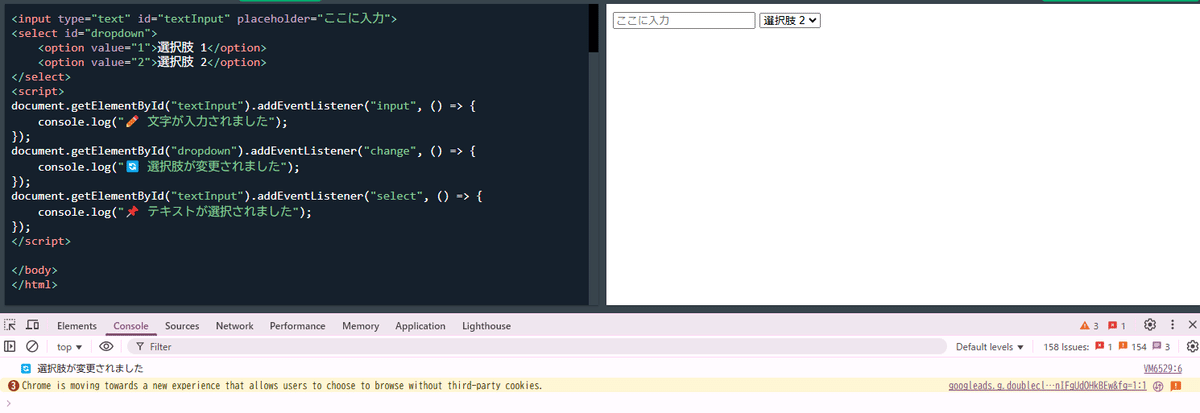Click the orange issue icon on cookie warning row
This screenshot has width=1200, height=413.
click(x=1176, y=386)
